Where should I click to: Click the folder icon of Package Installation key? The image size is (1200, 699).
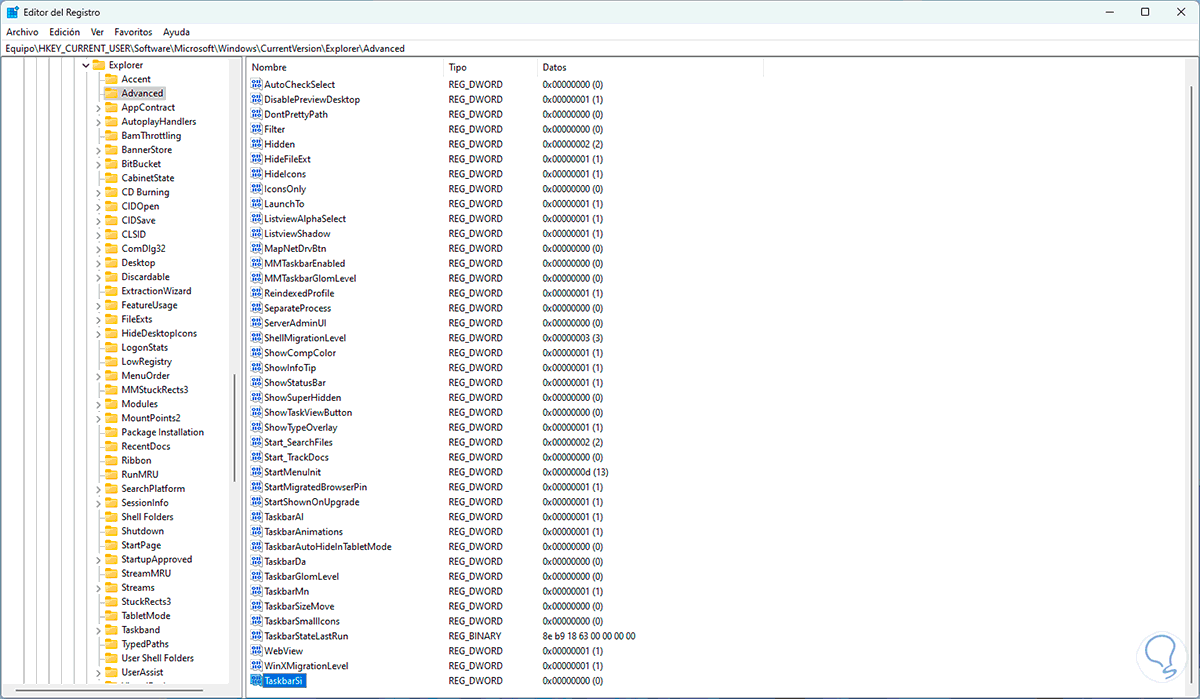click(x=111, y=432)
